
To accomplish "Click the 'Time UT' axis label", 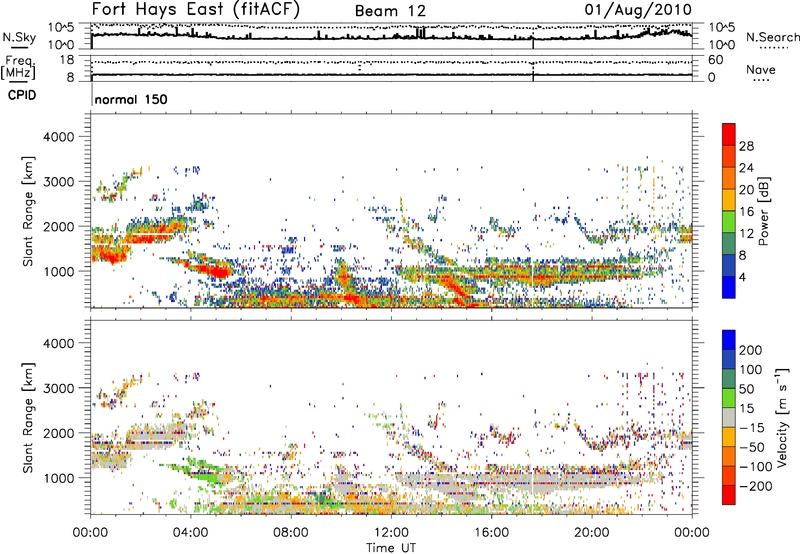I will [391, 548].
